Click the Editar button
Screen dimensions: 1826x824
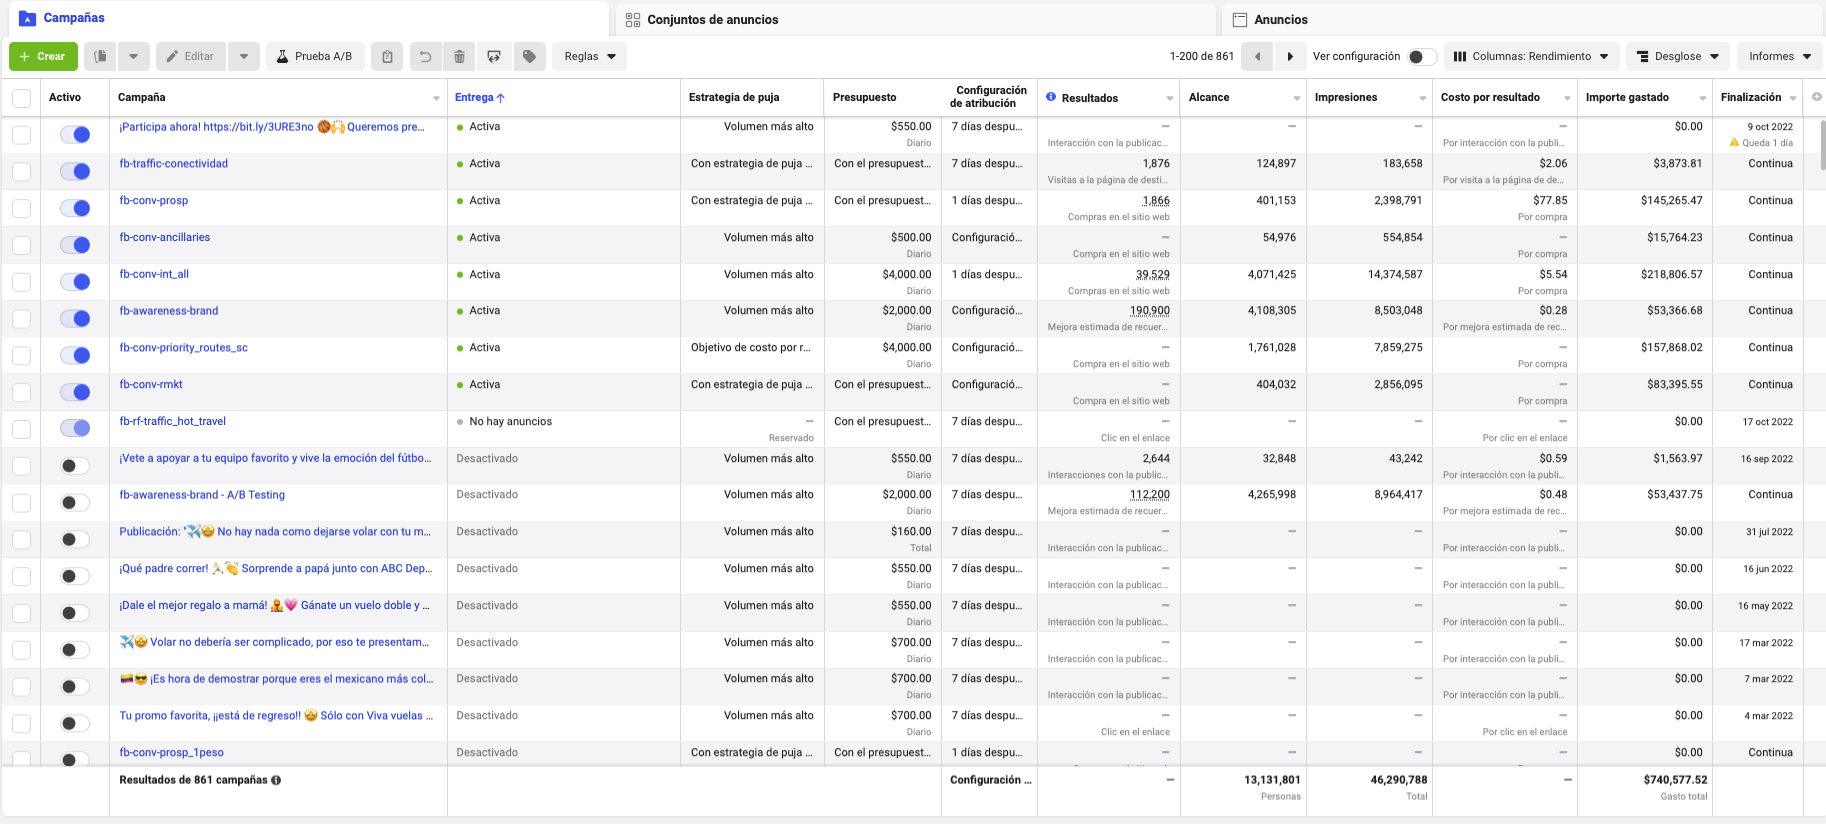click(x=190, y=57)
